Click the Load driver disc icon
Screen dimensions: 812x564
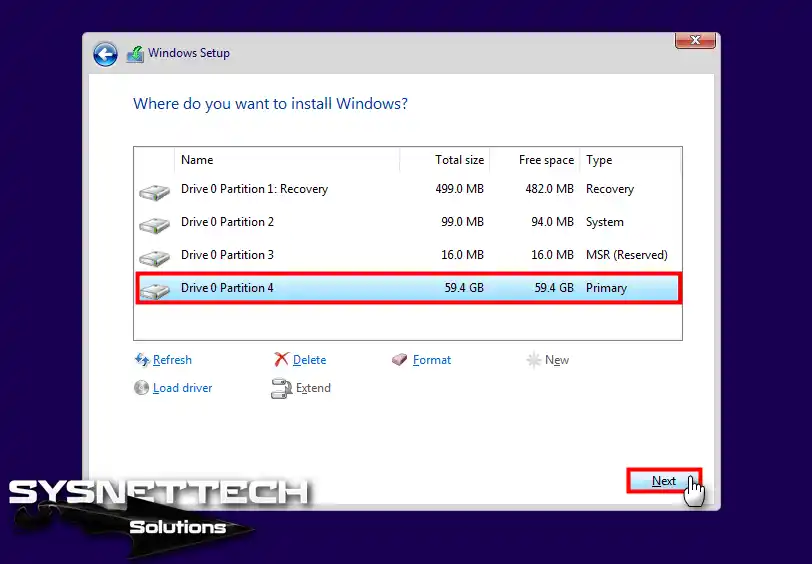[141, 388]
